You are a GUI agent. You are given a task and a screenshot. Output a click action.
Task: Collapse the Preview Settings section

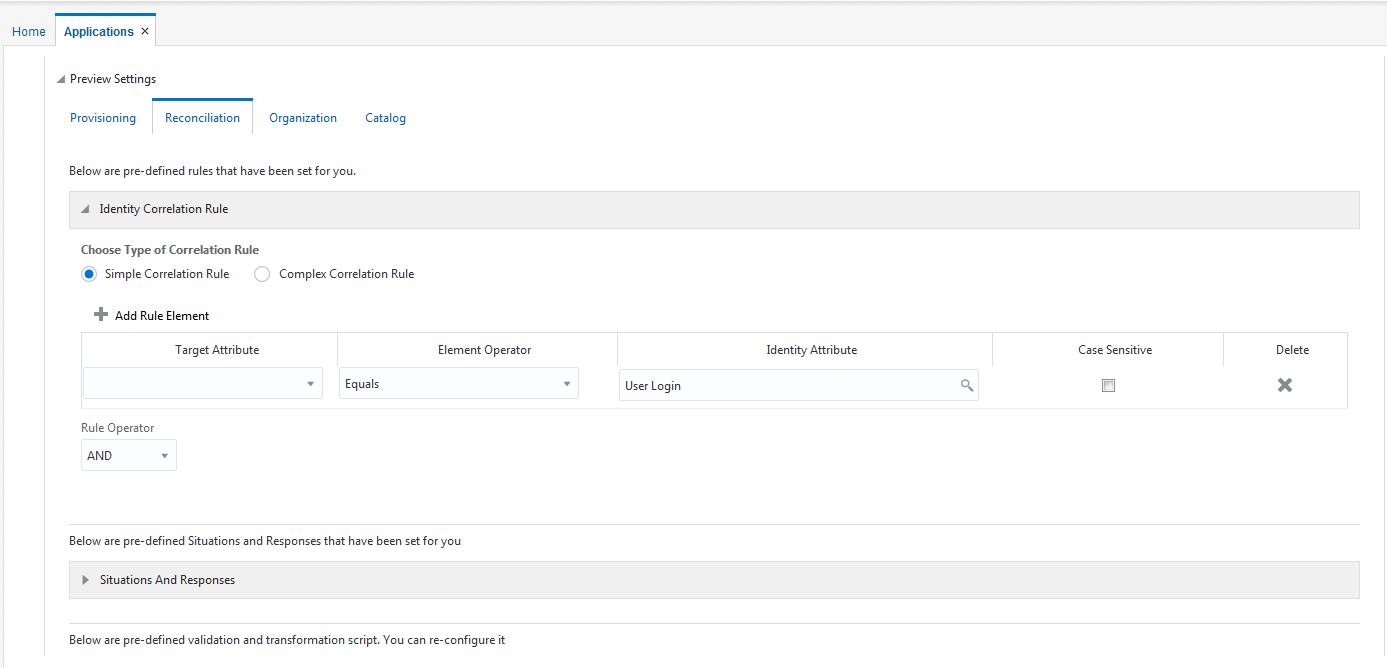click(60, 78)
